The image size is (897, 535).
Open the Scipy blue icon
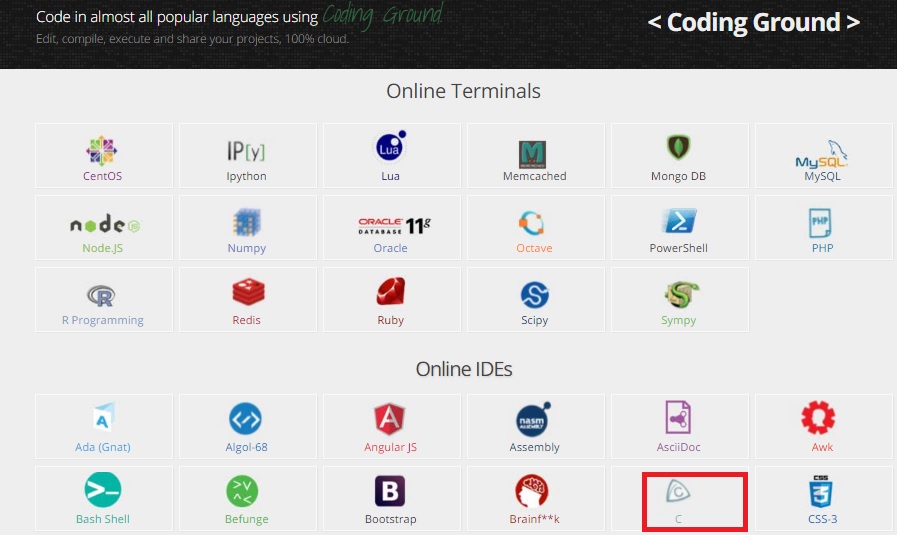(534, 295)
